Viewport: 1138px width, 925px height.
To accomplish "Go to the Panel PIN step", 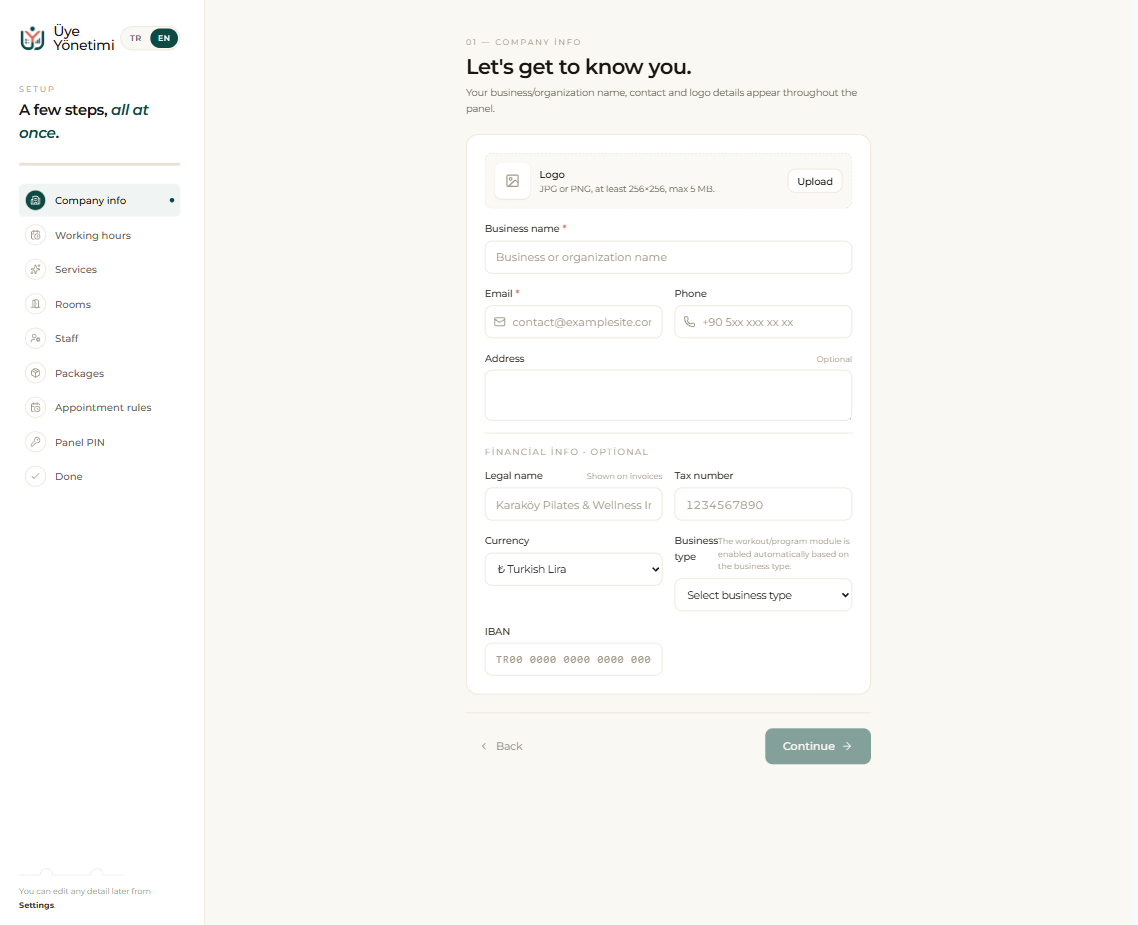I will click(x=99, y=442).
